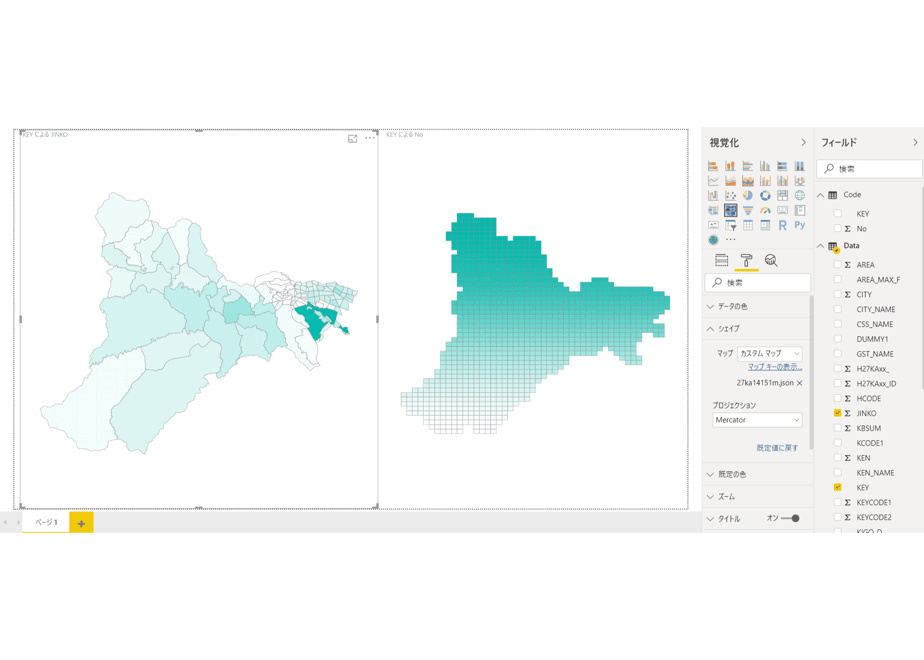Switch to the Analytics tab
The height and width of the screenshot is (660, 924).
click(771, 260)
